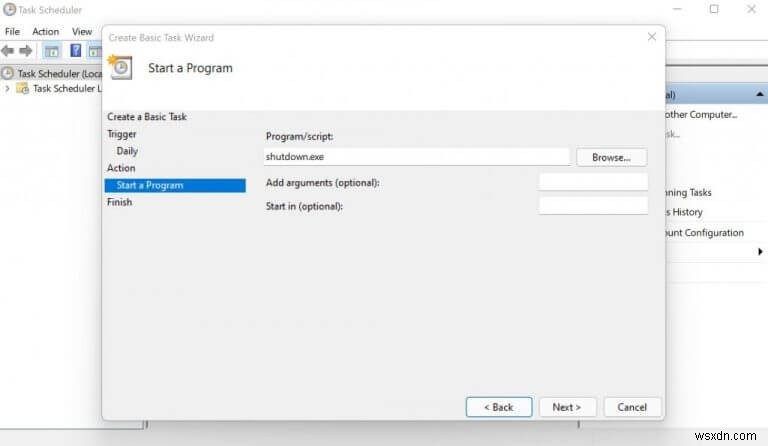The width and height of the screenshot is (768, 446).
Task: Click the blue Help toolbar icon
Action: coord(75,50)
